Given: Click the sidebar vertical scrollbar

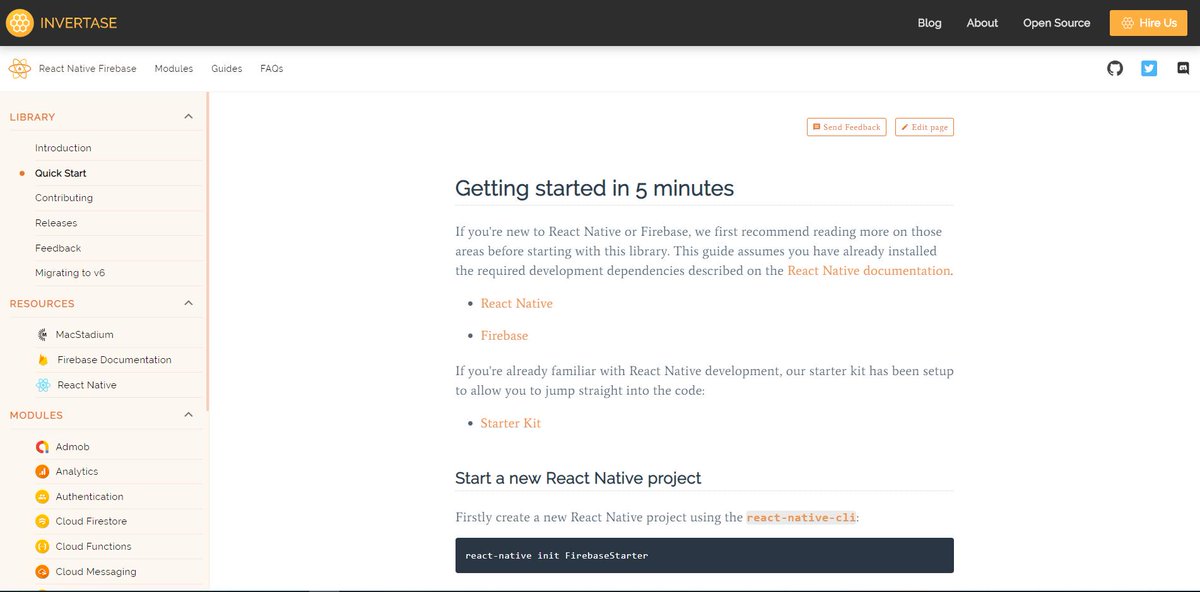Looking at the screenshot, I should coord(207,250).
